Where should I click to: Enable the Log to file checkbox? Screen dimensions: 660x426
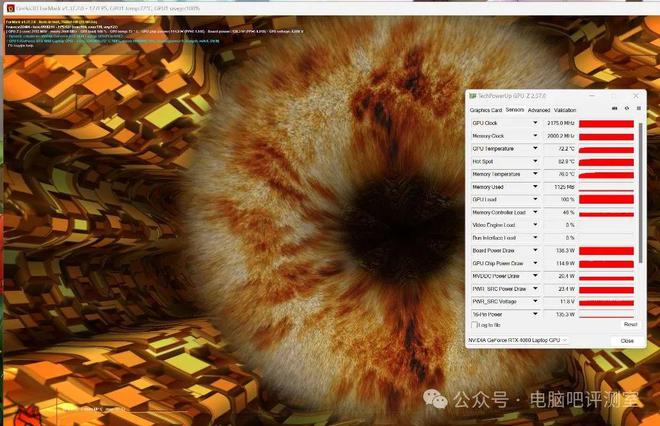[x=474, y=325]
